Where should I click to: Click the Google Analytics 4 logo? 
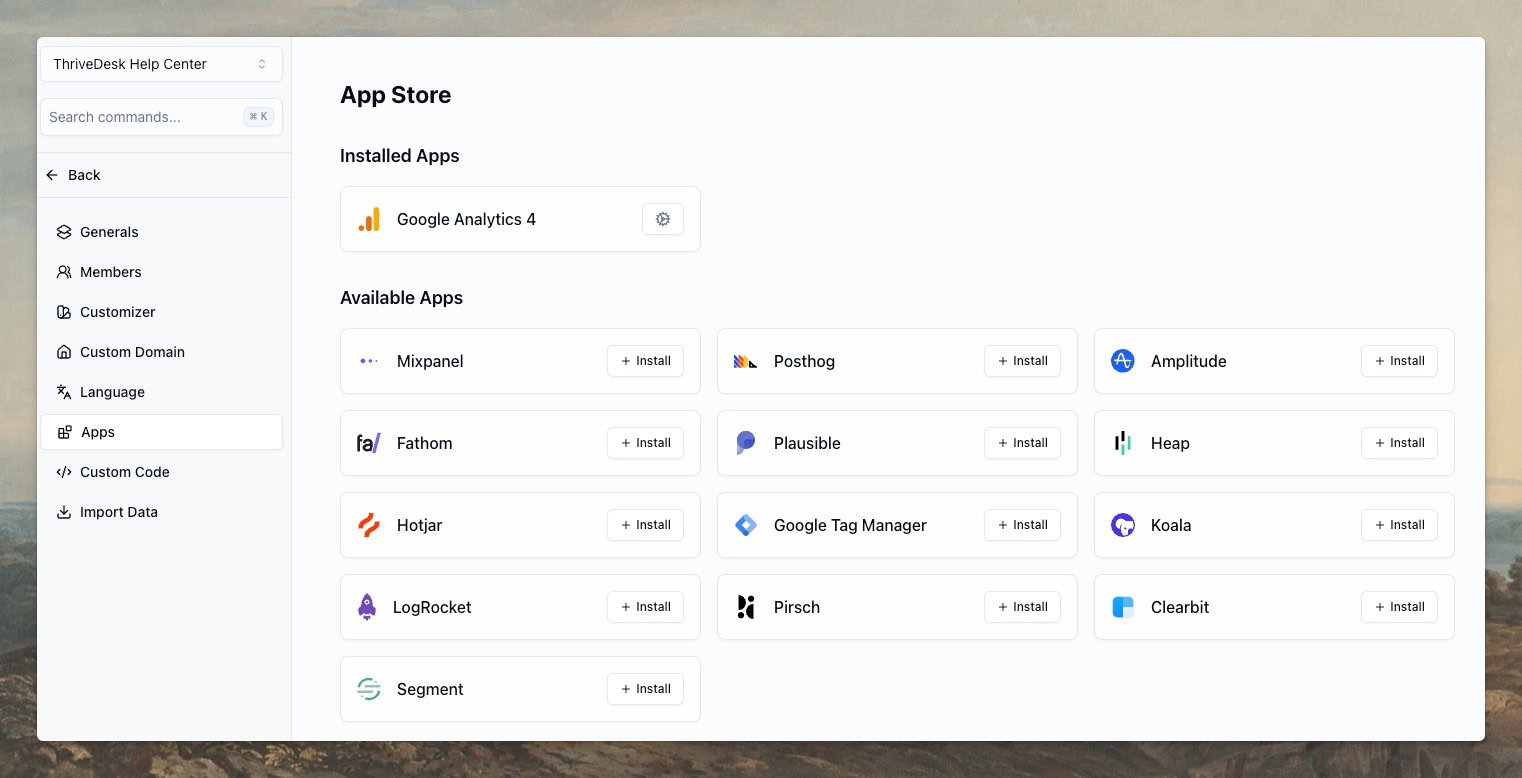click(369, 219)
